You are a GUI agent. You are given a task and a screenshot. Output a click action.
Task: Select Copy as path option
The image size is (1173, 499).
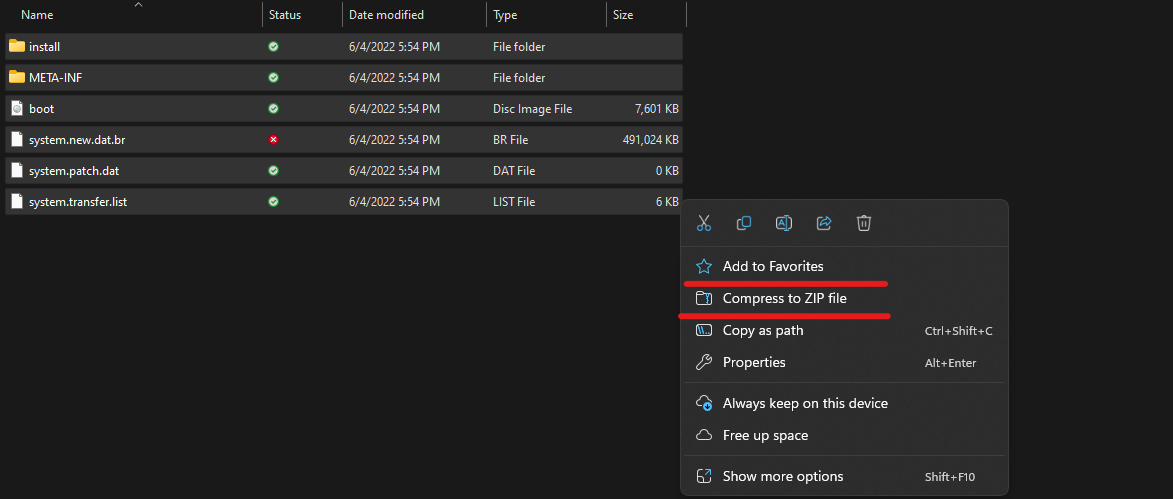(x=763, y=330)
